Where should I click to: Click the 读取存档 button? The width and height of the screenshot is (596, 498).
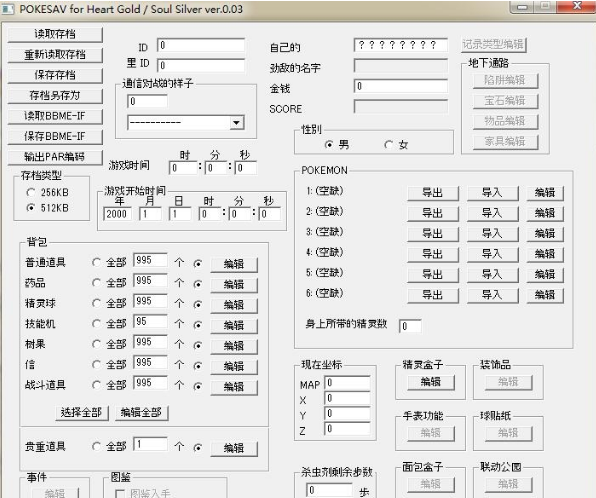pos(55,34)
